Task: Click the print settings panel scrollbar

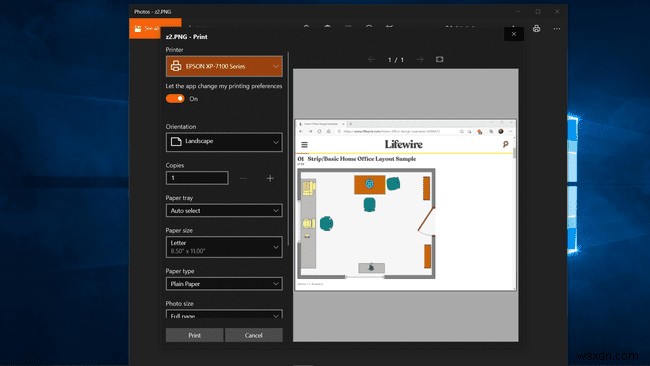Action: [288, 149]
